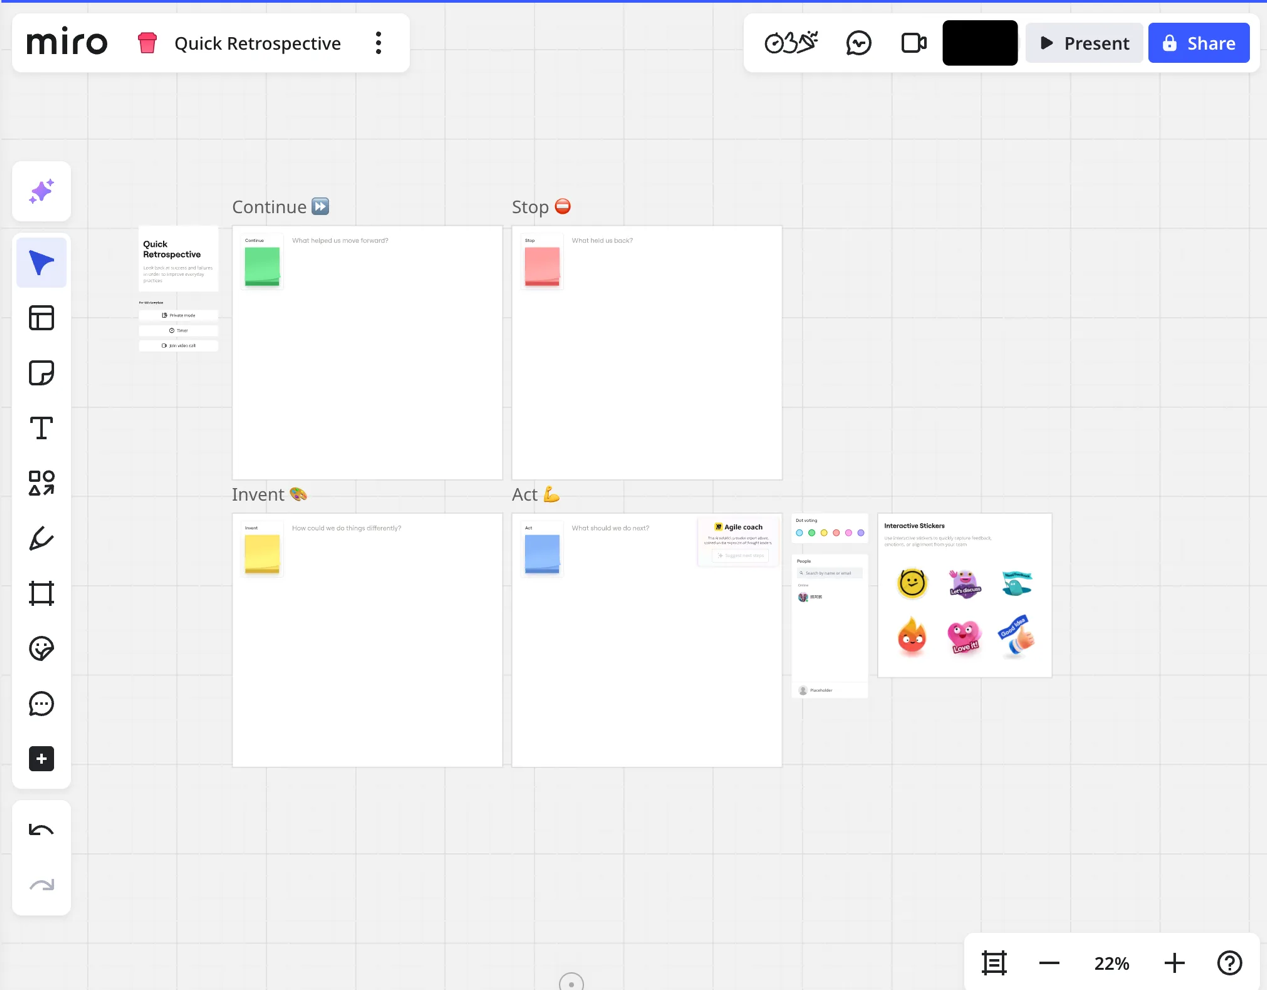Select the Pen drawing tool
Viewport: 1267px width, 990px height.
[41, 539]
